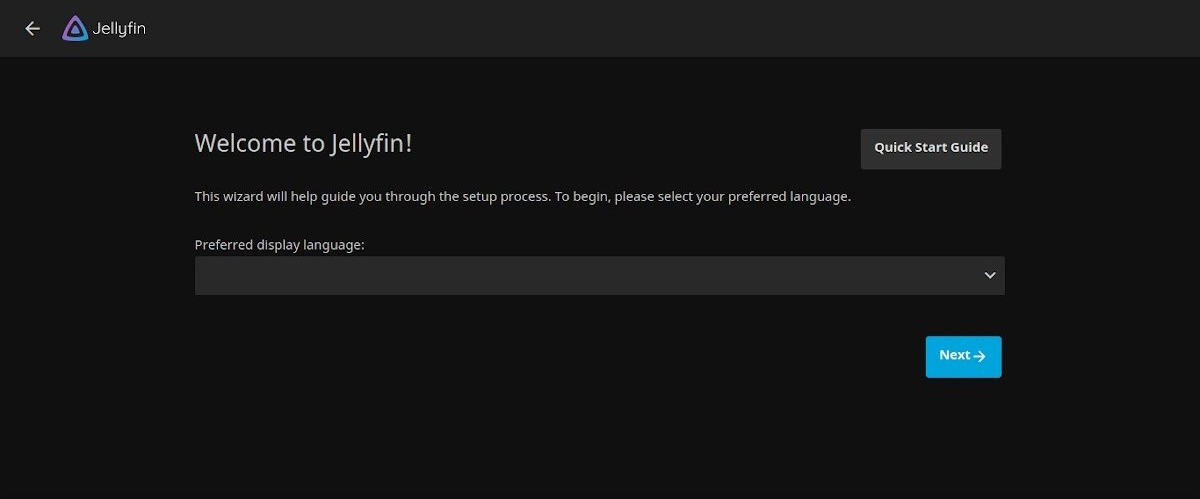This screenshot has width=1200, height=499.
Task: Click 'Jellyfin!' at the heading's end
Action: (x=371, y=143)
